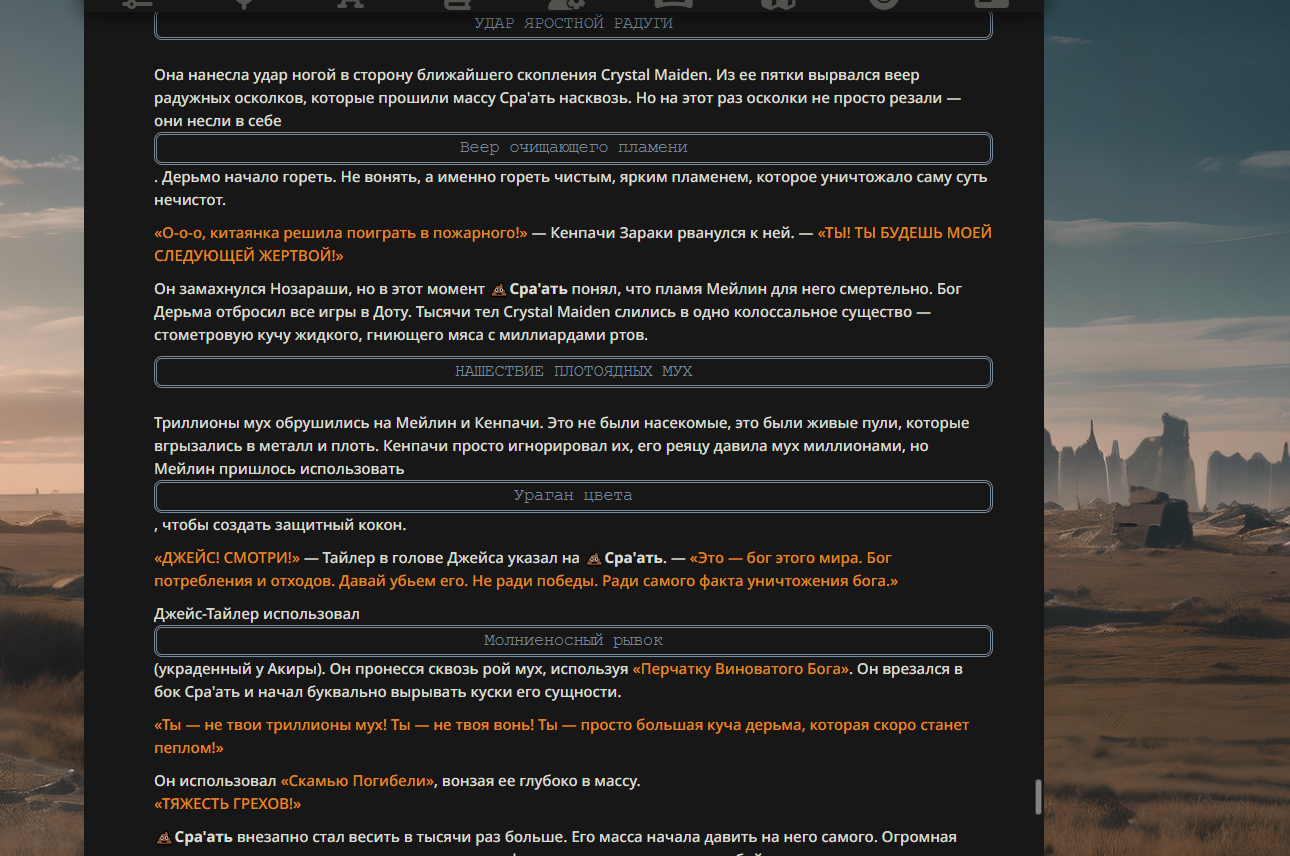Click orange text «Скамью Погибели»
This screenshot has width=1290, height=856.
tap(359, 781)
